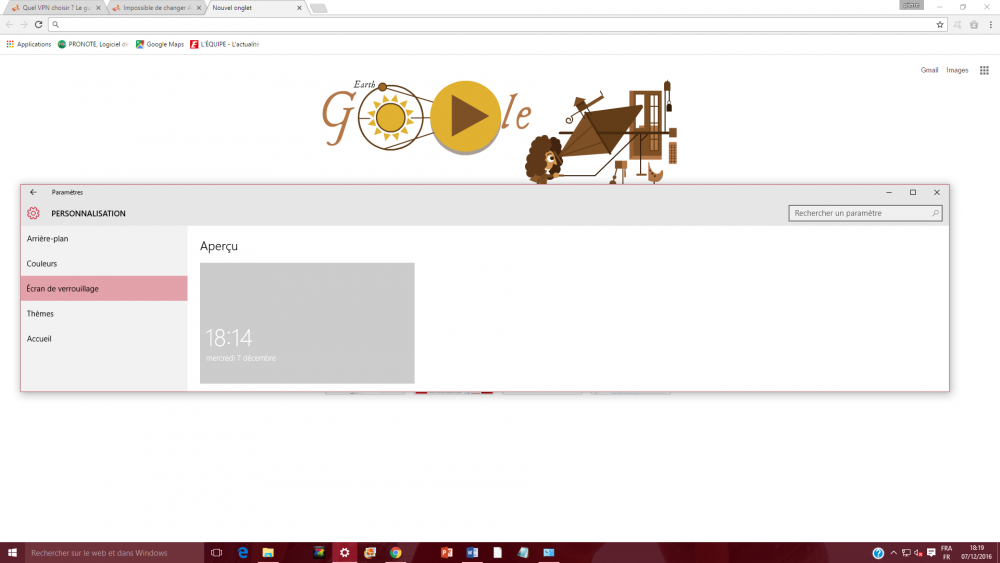The height and width of the screenshot is (563, 1000).
Task: Open the L'ÉQUIPE bookmark
Action: click(x=224, y=44)
